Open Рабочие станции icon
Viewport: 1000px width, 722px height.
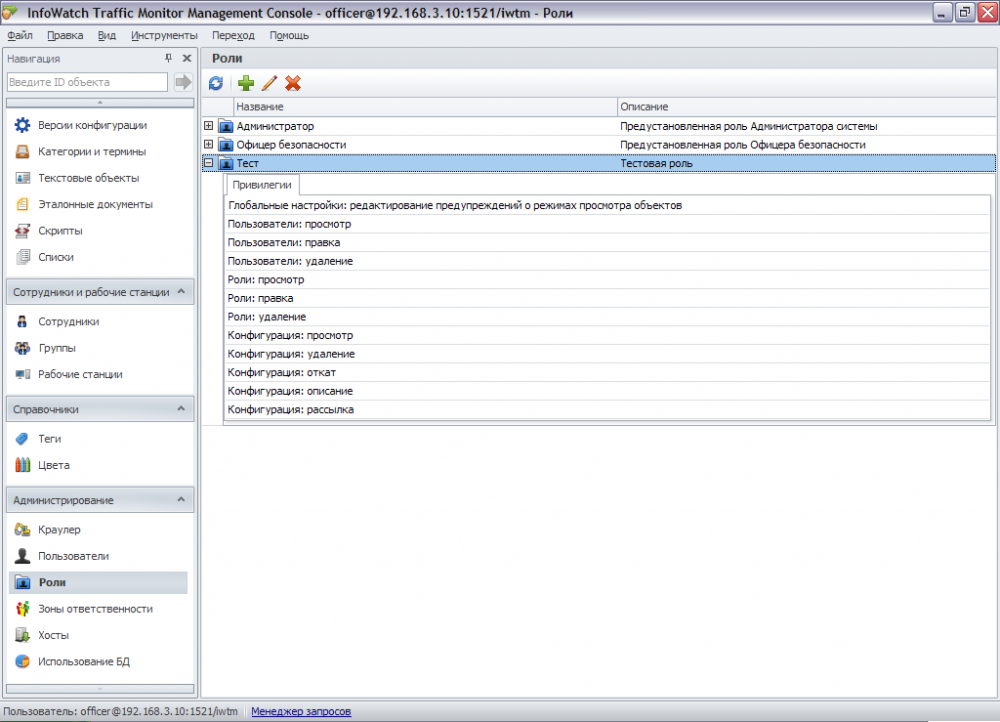point(22,374)
